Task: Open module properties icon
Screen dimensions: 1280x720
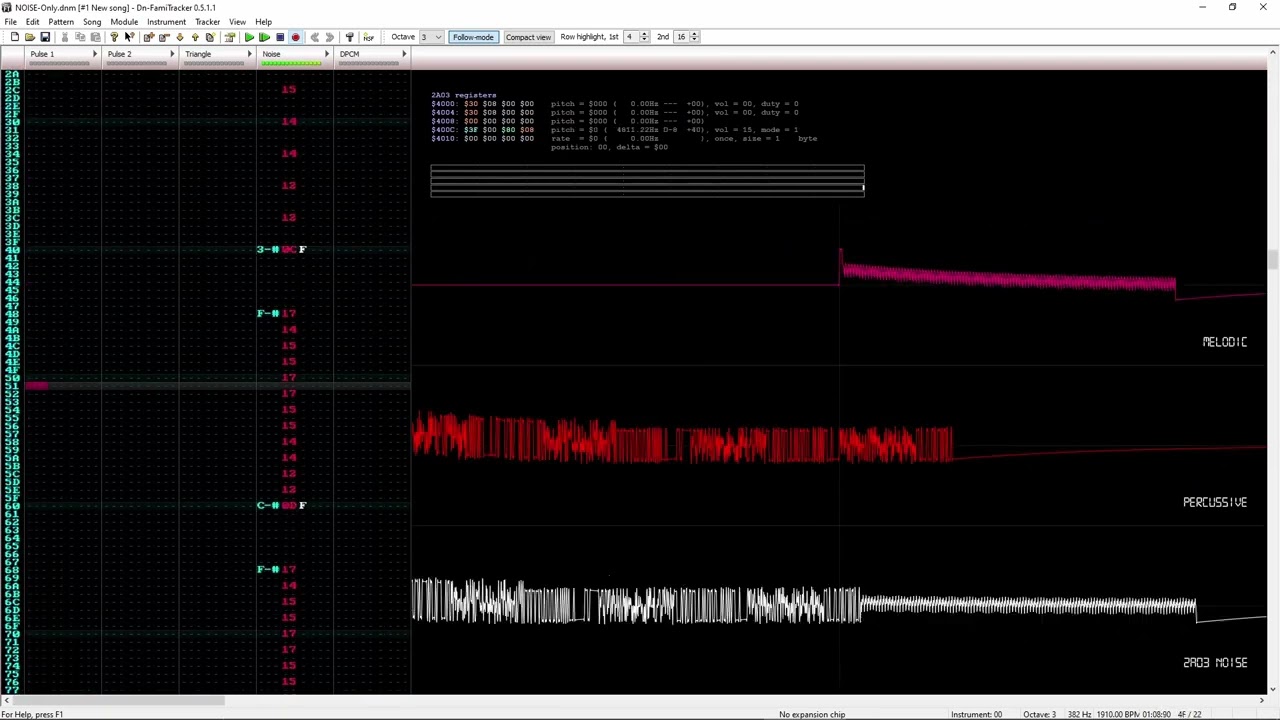Action: [x=230, y=37]
